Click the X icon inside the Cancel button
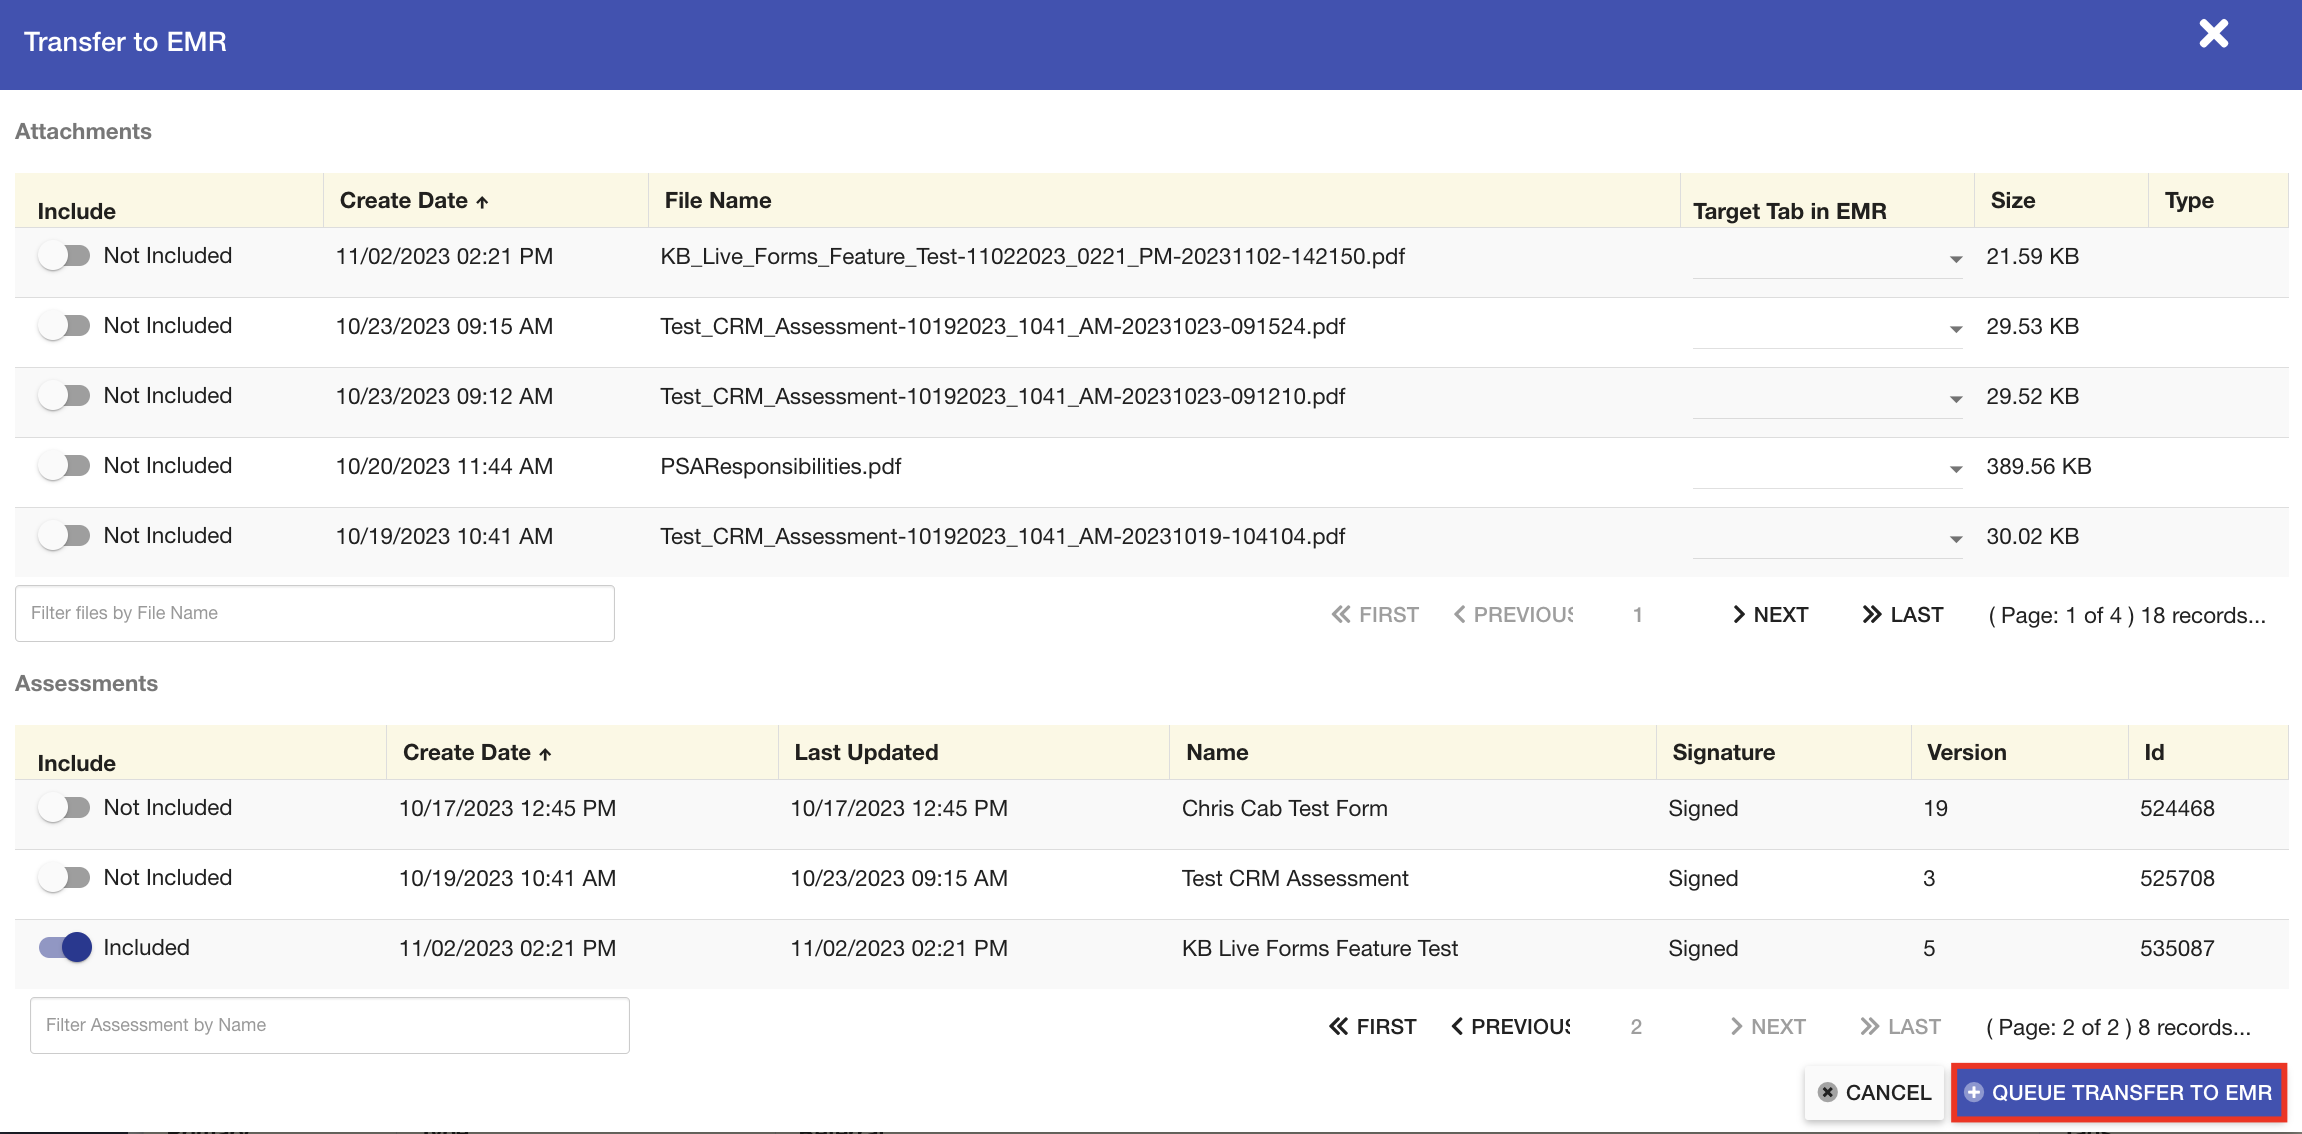Viewport: 2302px width, 1134px height. point(1828,1093)
